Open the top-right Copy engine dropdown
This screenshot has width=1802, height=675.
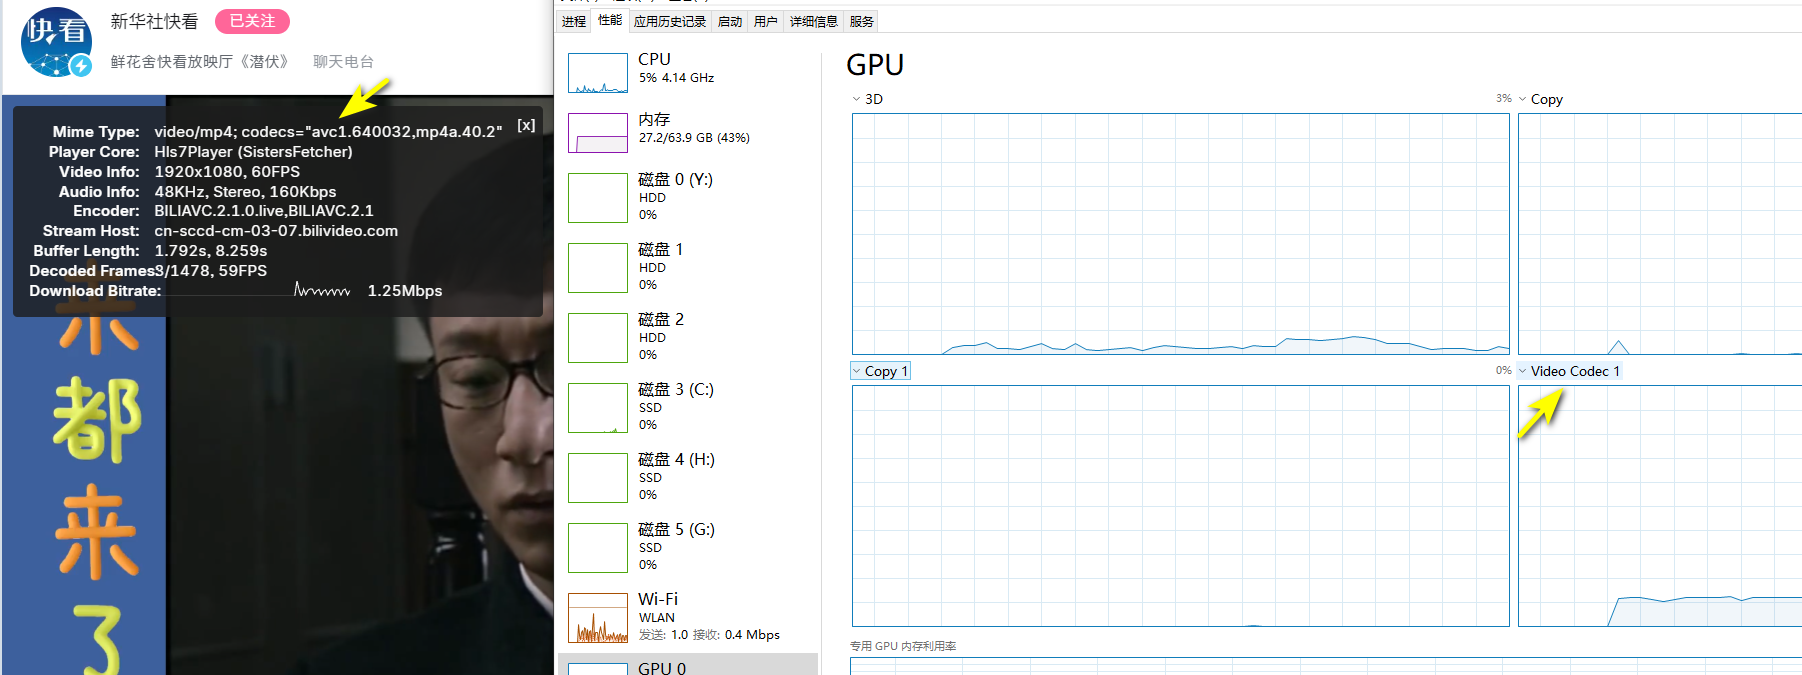(1541, 99)
